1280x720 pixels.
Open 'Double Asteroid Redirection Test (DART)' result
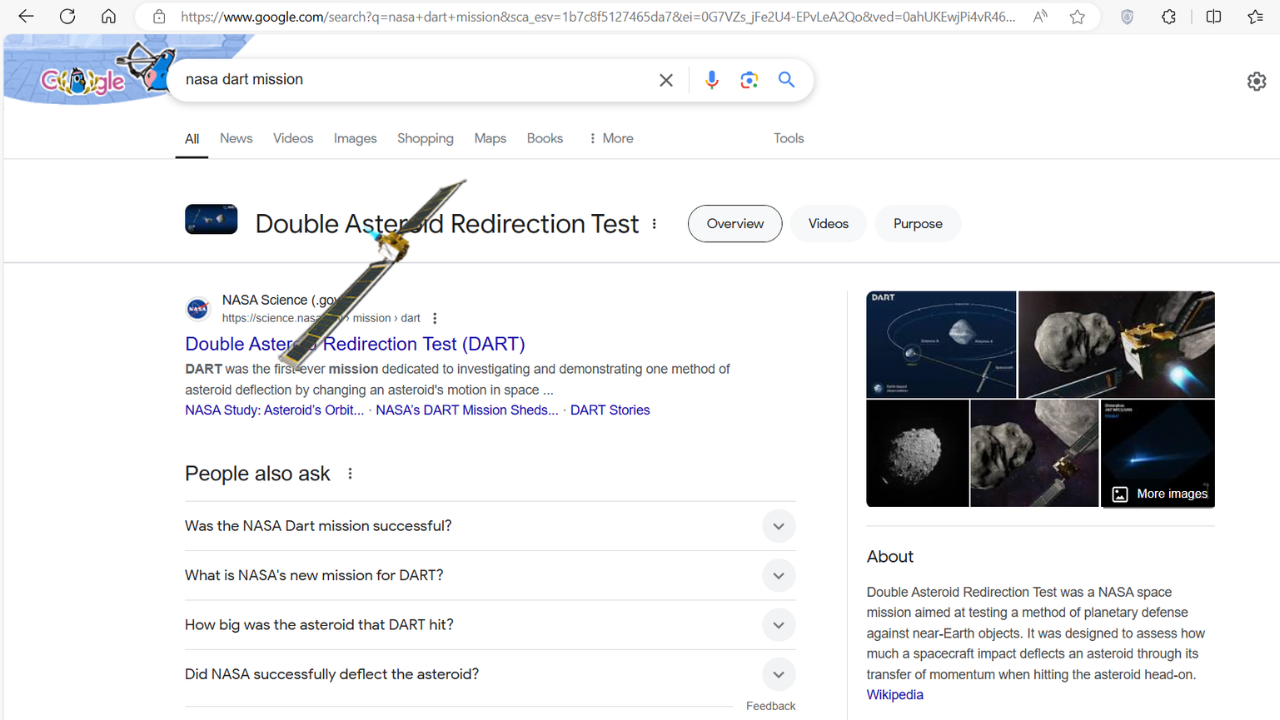click(355, 344)
